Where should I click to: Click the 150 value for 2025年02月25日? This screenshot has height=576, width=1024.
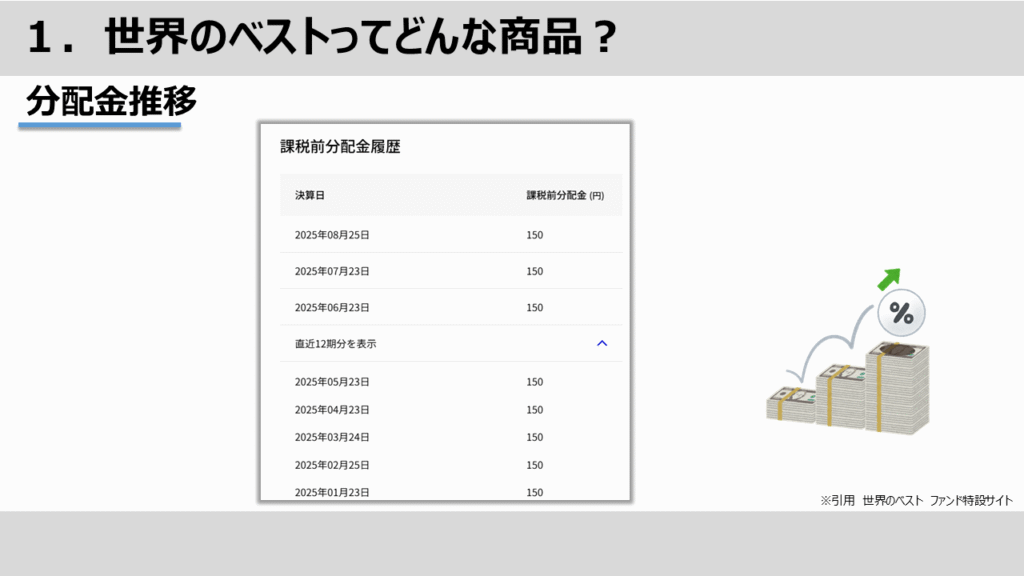point(535,465)
